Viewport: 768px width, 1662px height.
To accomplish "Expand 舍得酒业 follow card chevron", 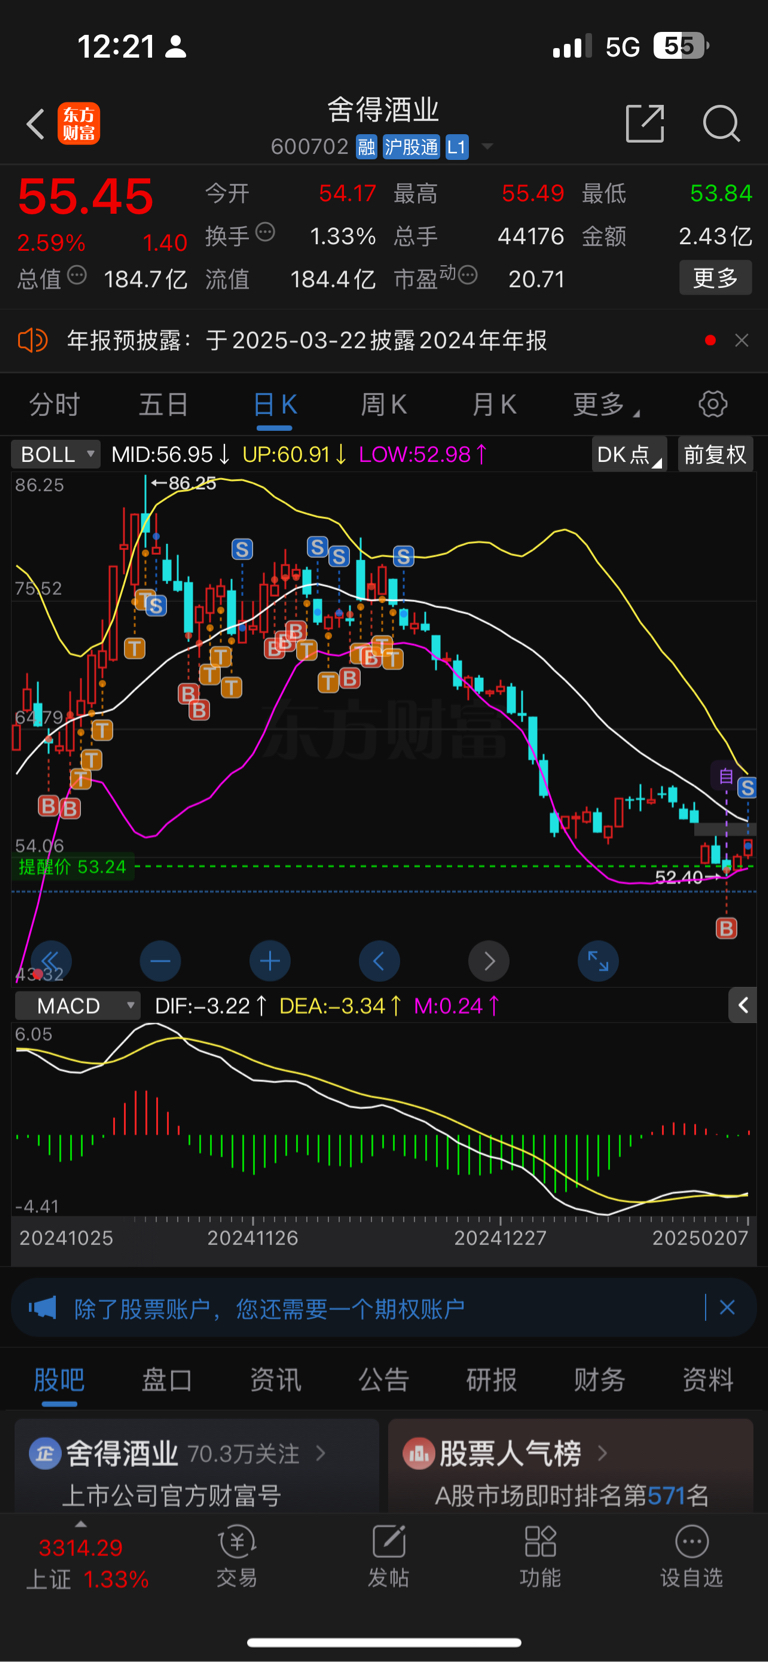I will click(x=321, y=1453).
